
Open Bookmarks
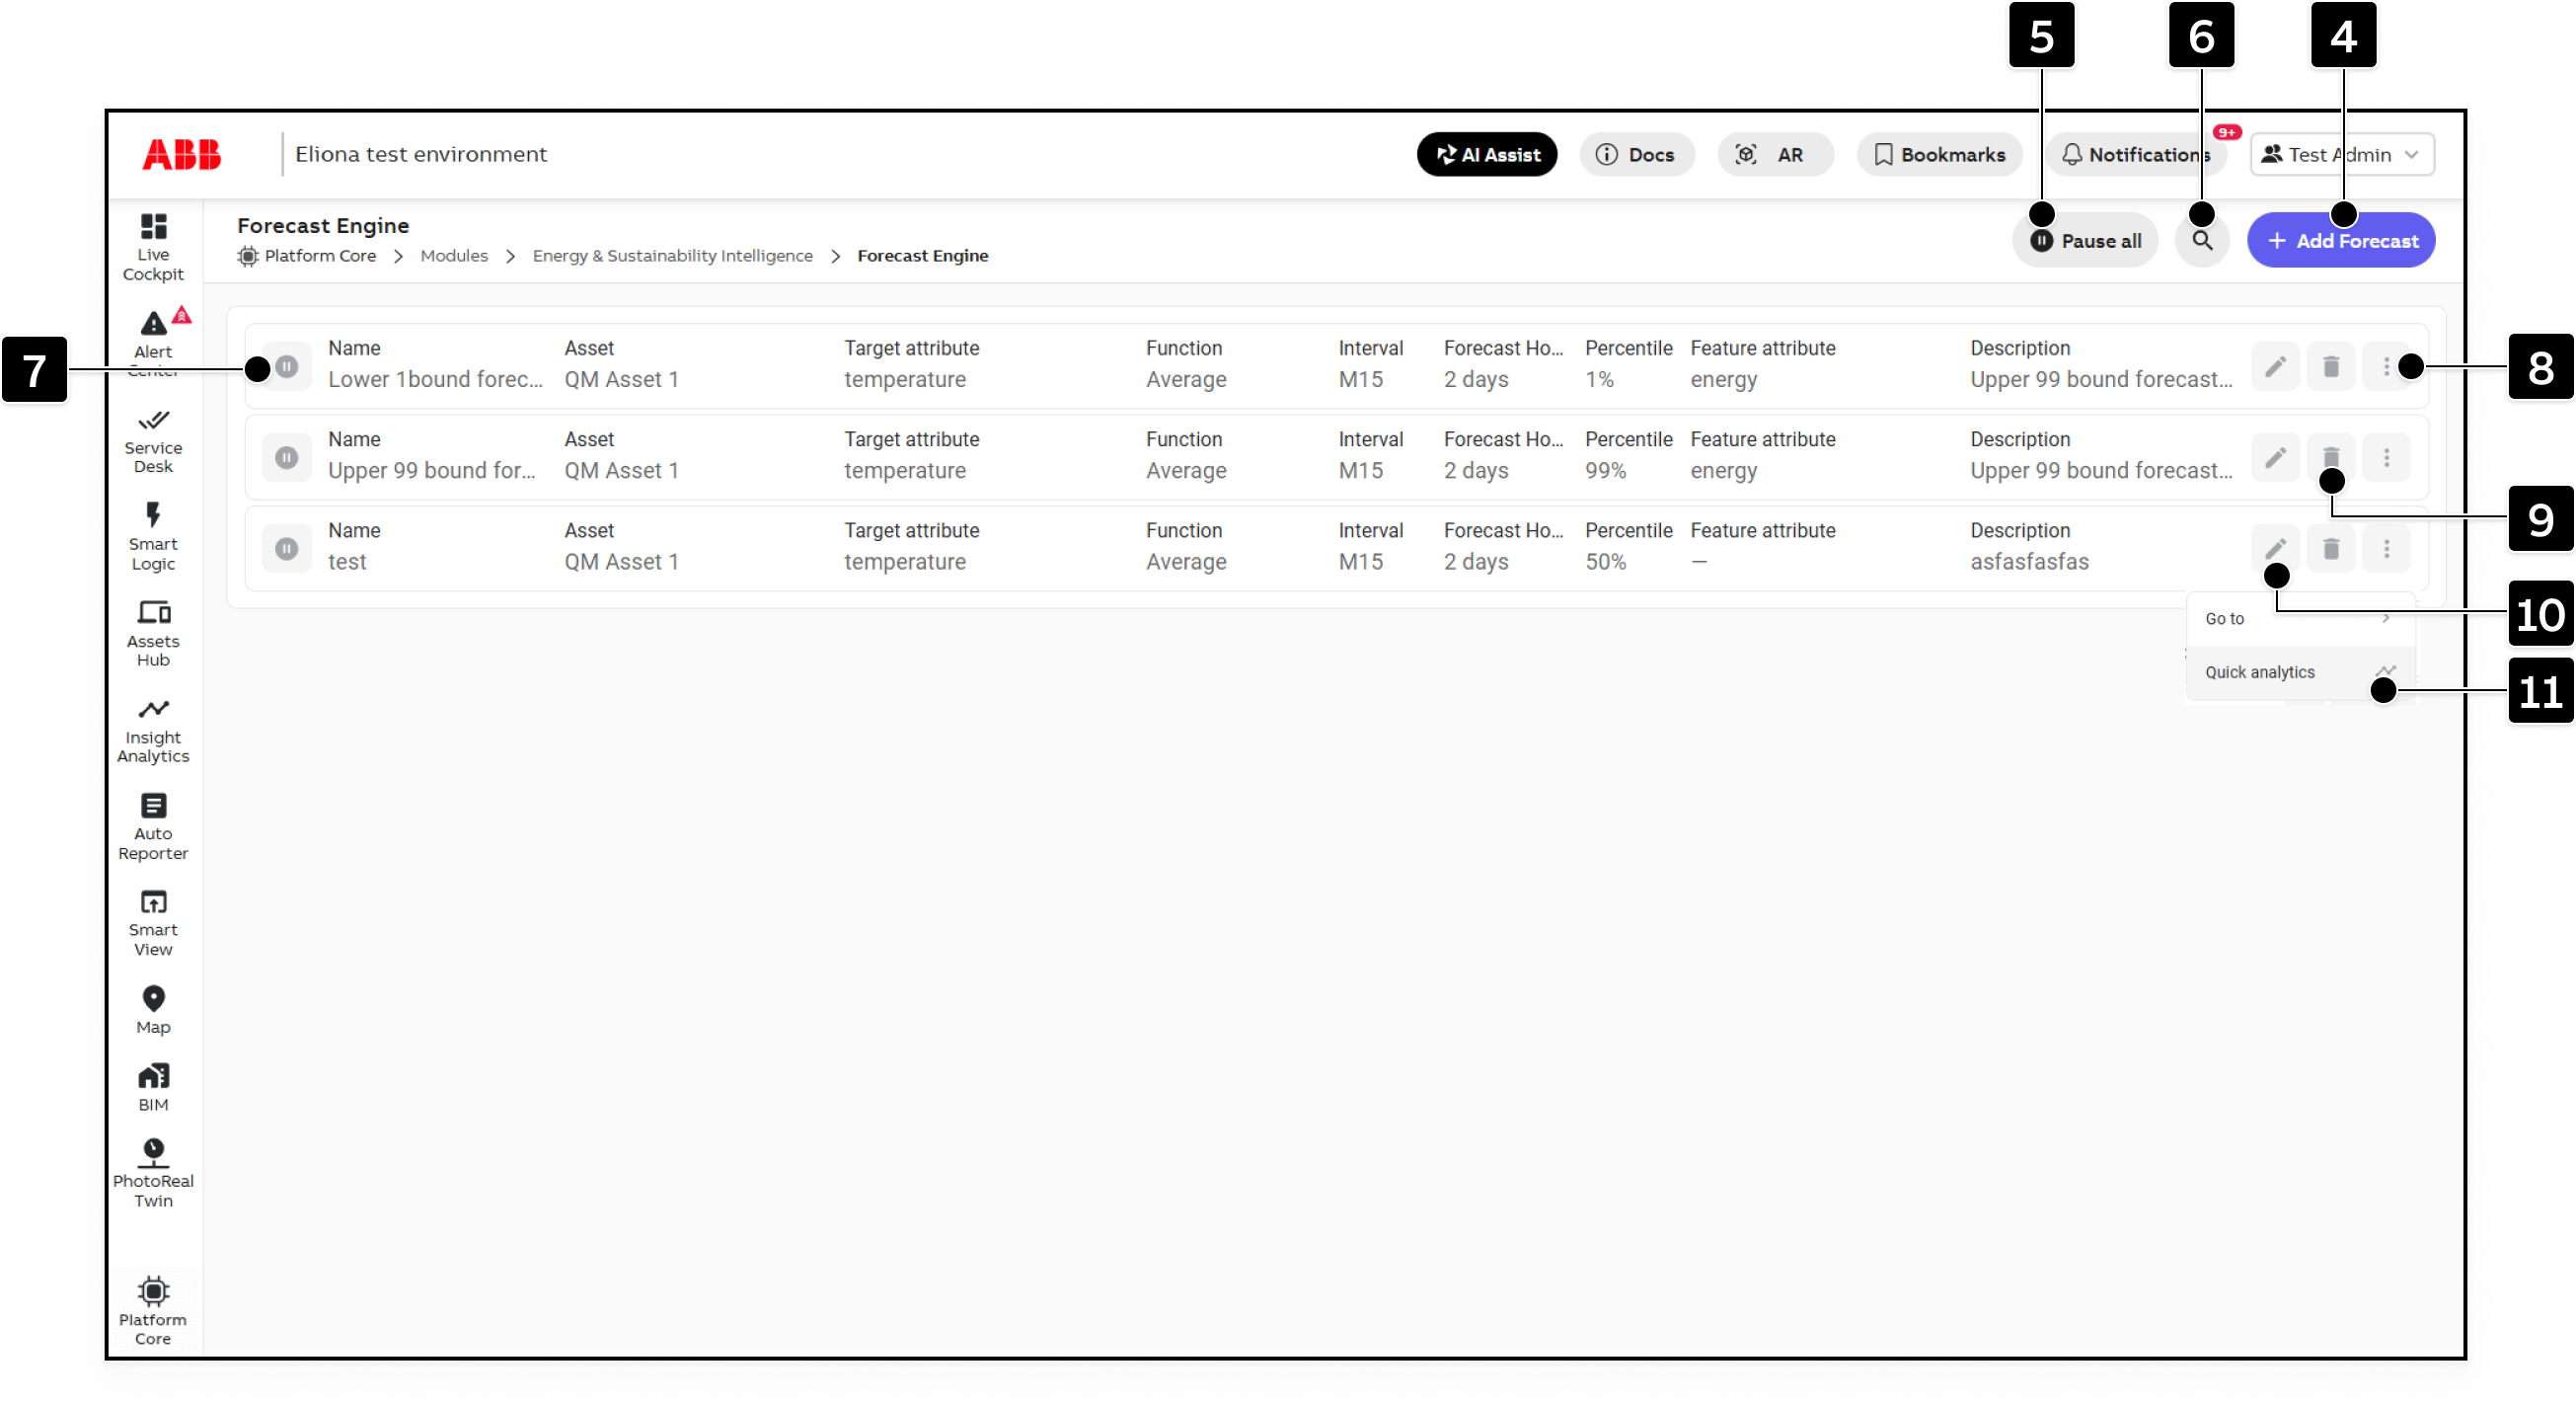[x=1940, y=154]
